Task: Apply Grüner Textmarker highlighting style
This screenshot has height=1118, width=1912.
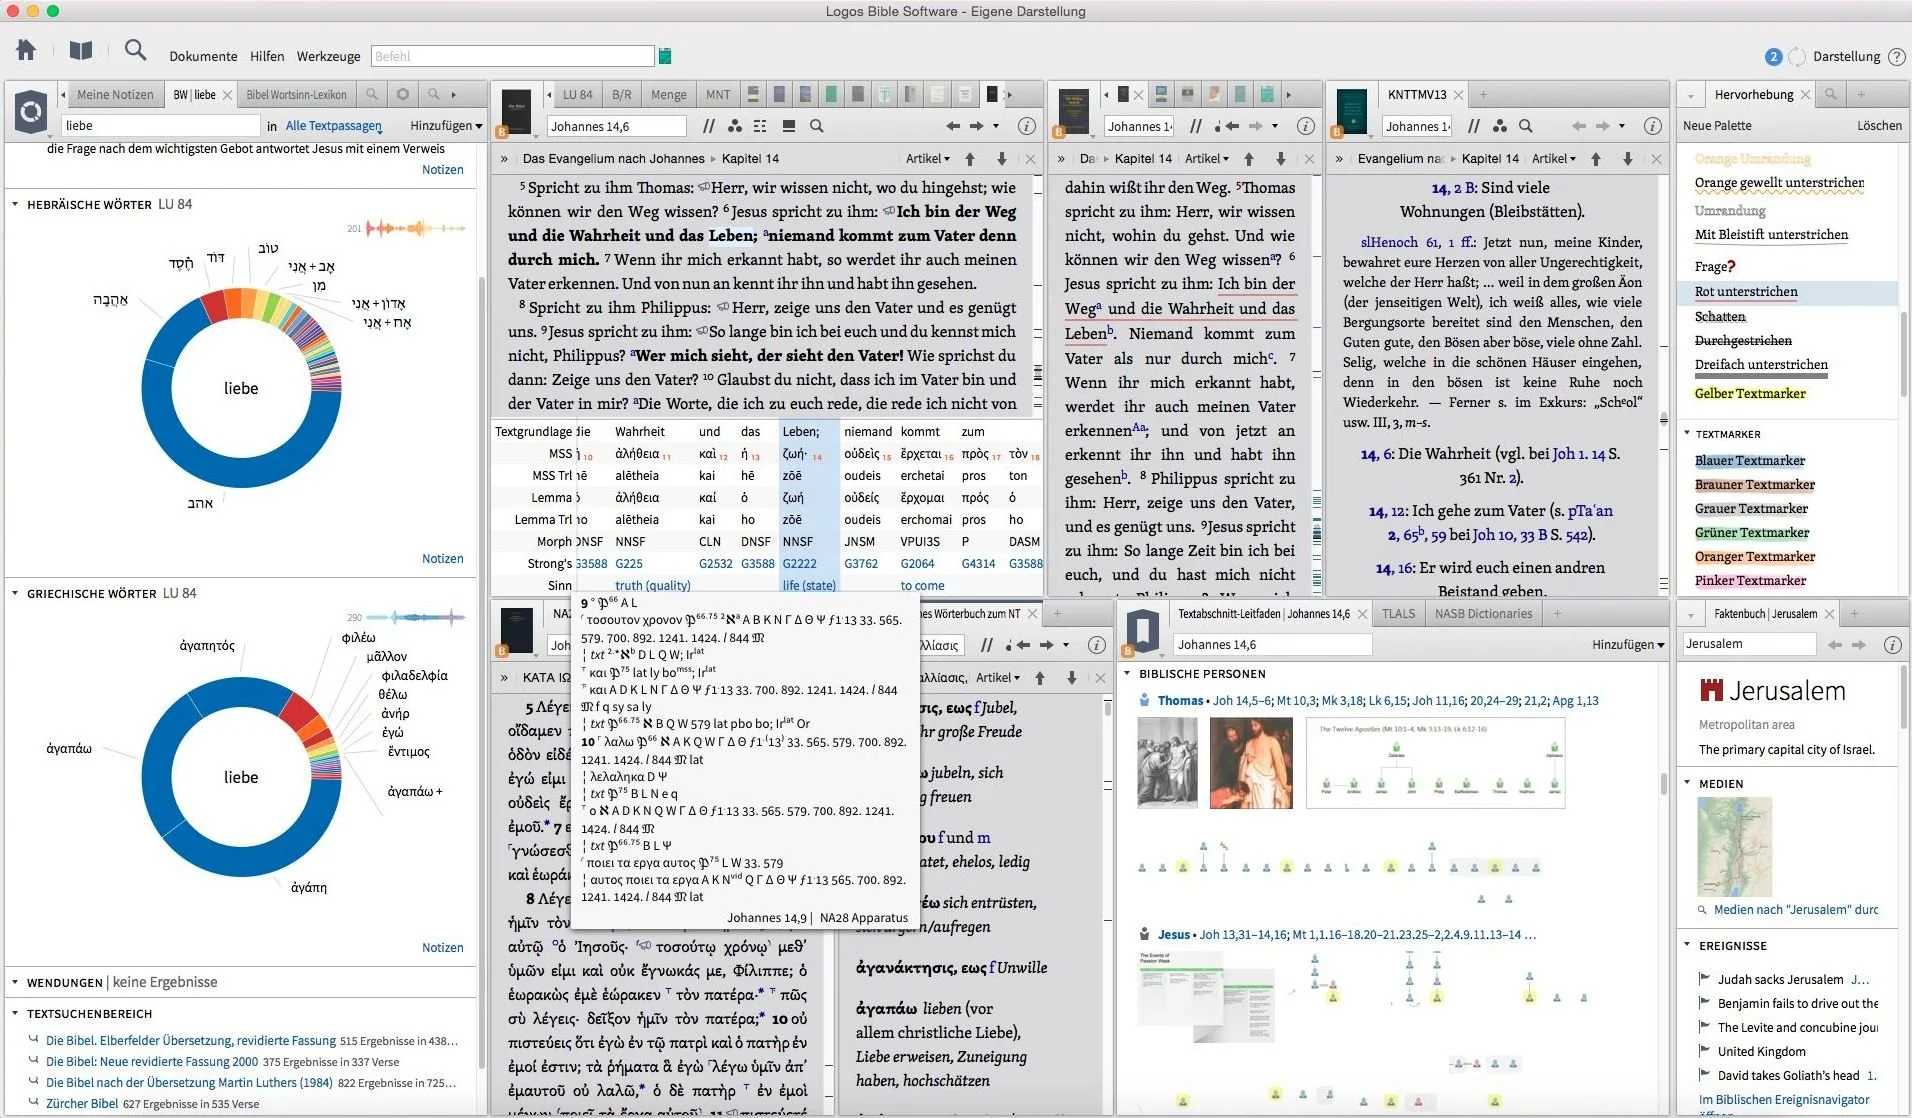Action: click(x=1751, y=533)
